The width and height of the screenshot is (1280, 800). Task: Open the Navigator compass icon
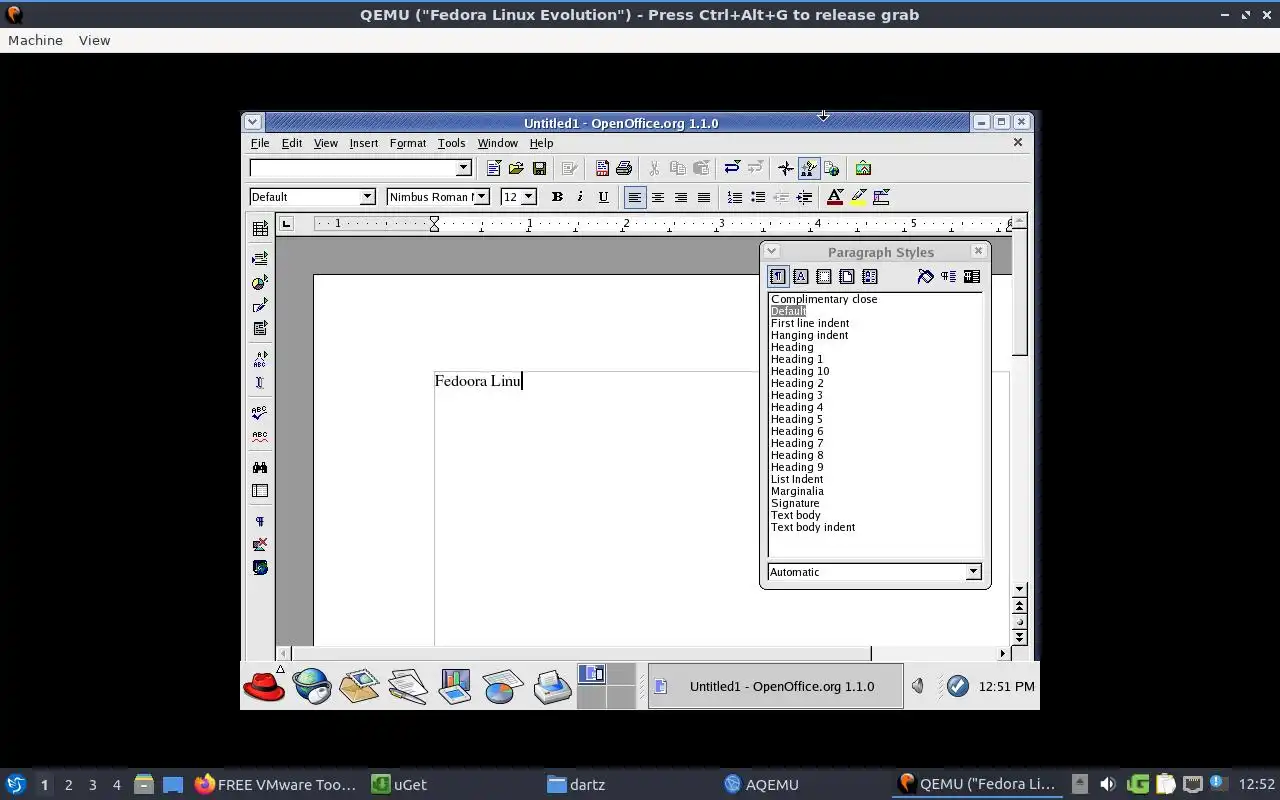[x=786, y=168]
